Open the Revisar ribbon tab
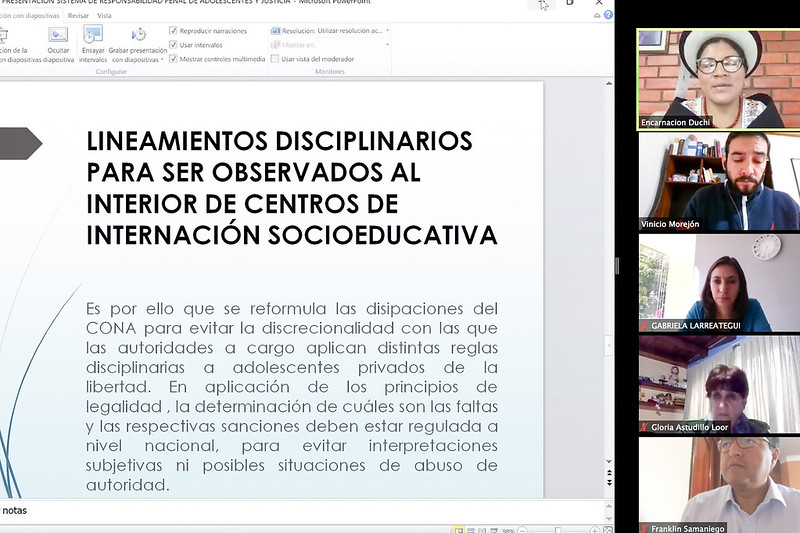Viewport: 800px width, 533px height. 78,16
